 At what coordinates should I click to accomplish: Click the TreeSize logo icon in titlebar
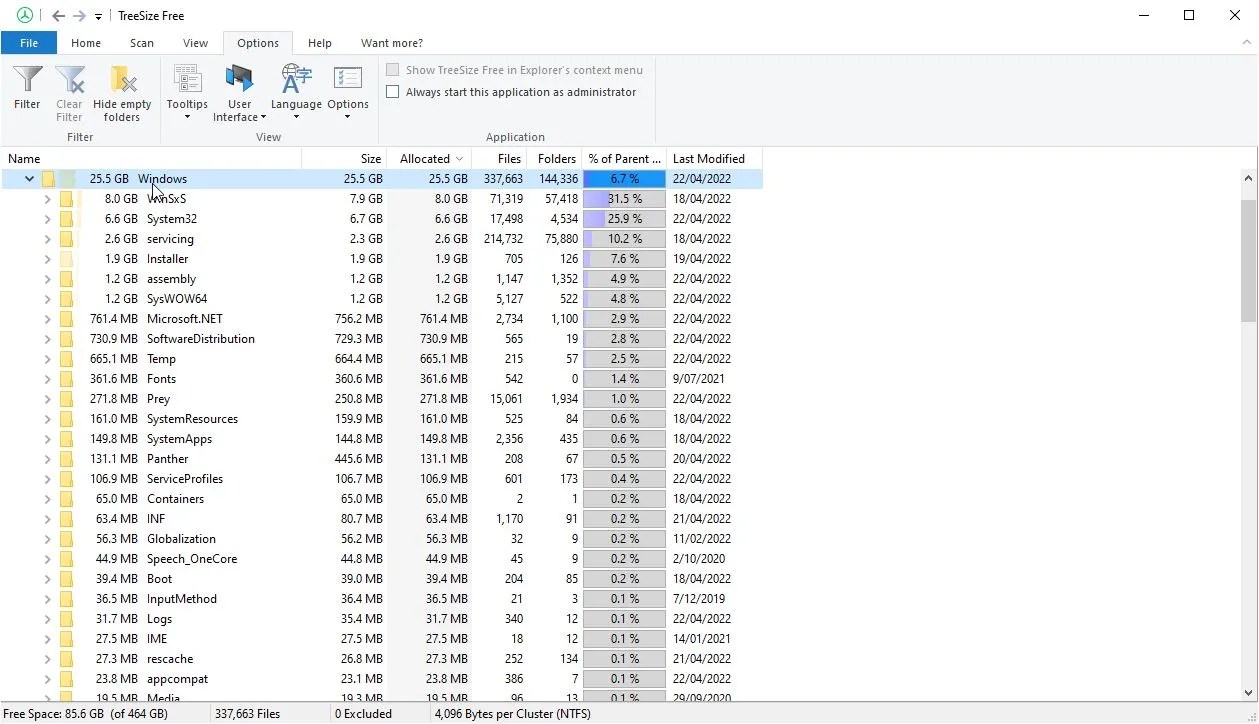point(24,15)
